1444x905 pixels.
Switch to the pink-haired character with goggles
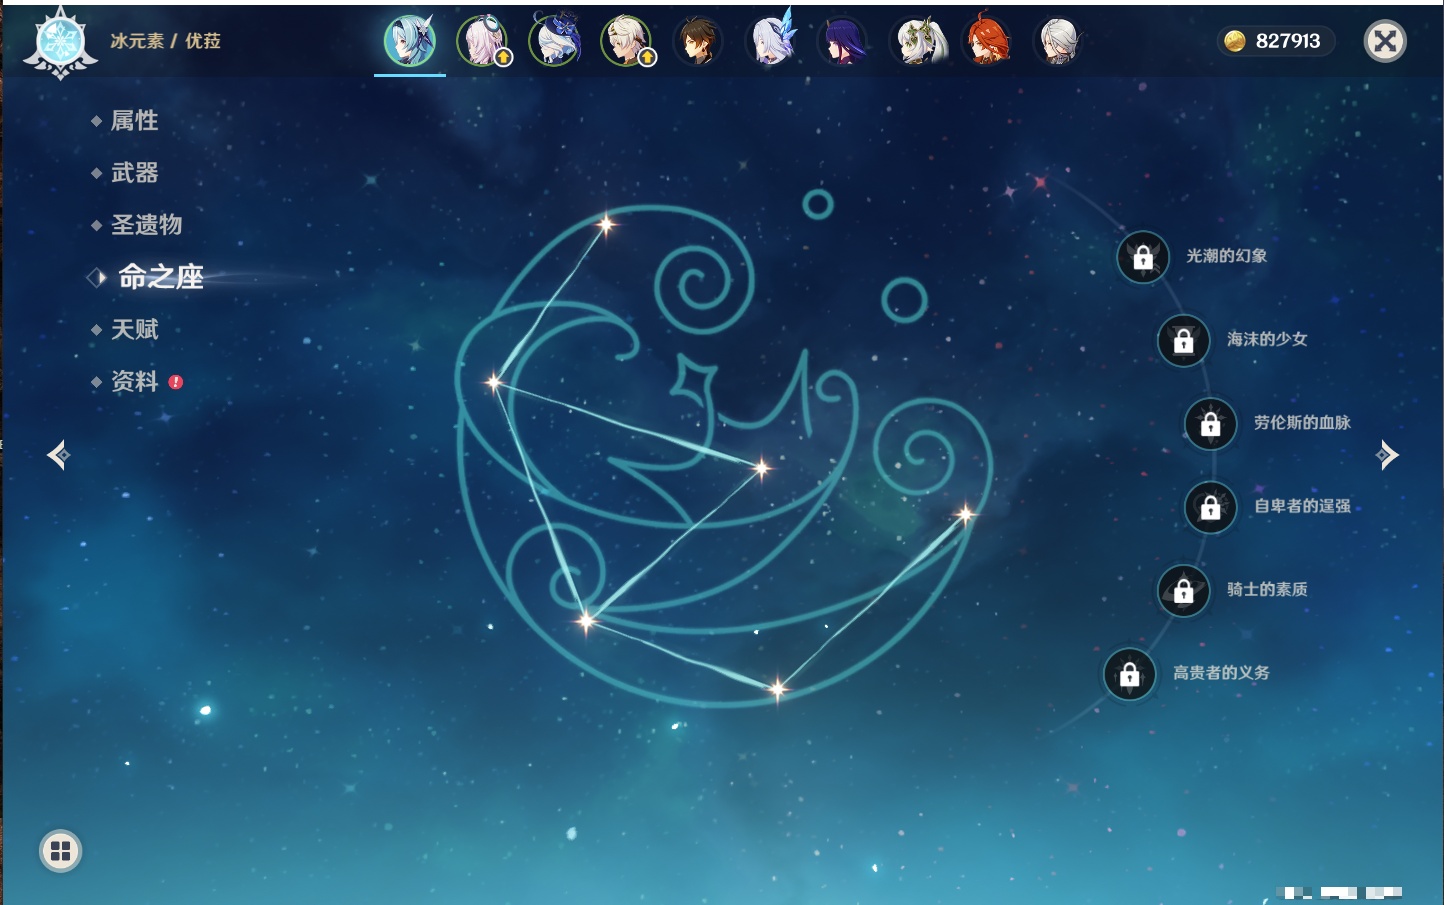point(482,41)
